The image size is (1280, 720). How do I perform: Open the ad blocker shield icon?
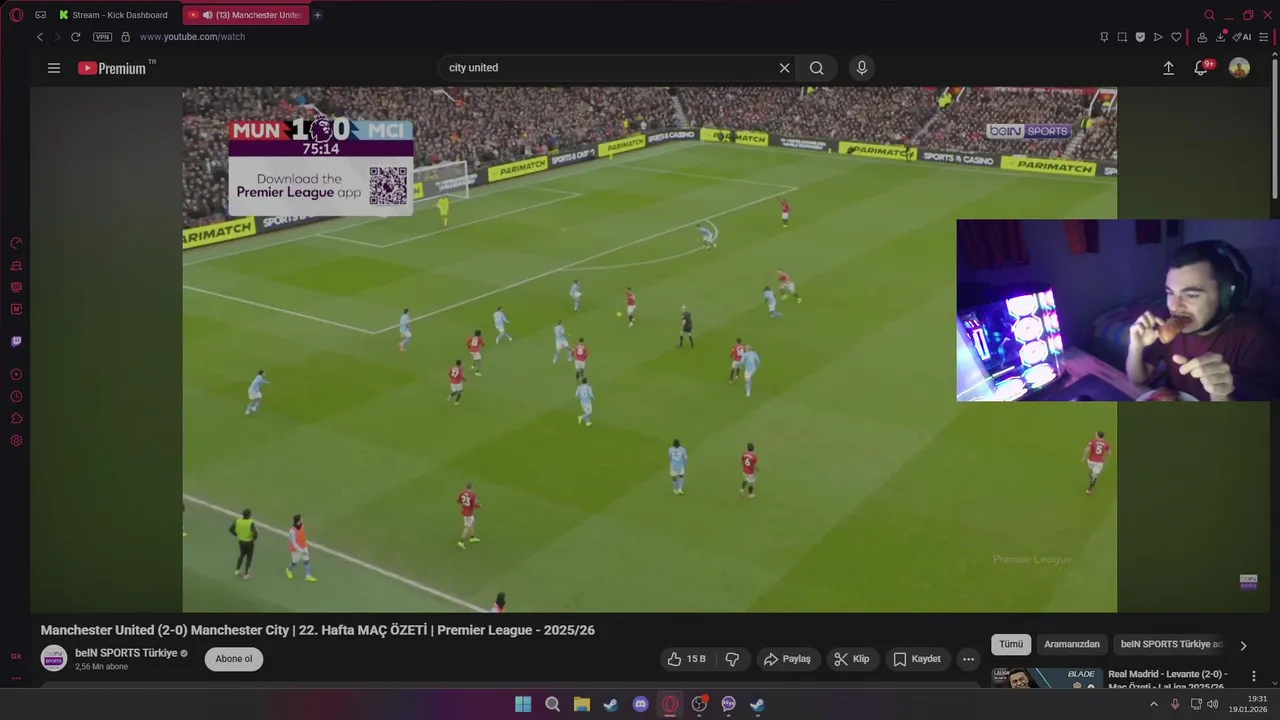[x=1140, y=37]
